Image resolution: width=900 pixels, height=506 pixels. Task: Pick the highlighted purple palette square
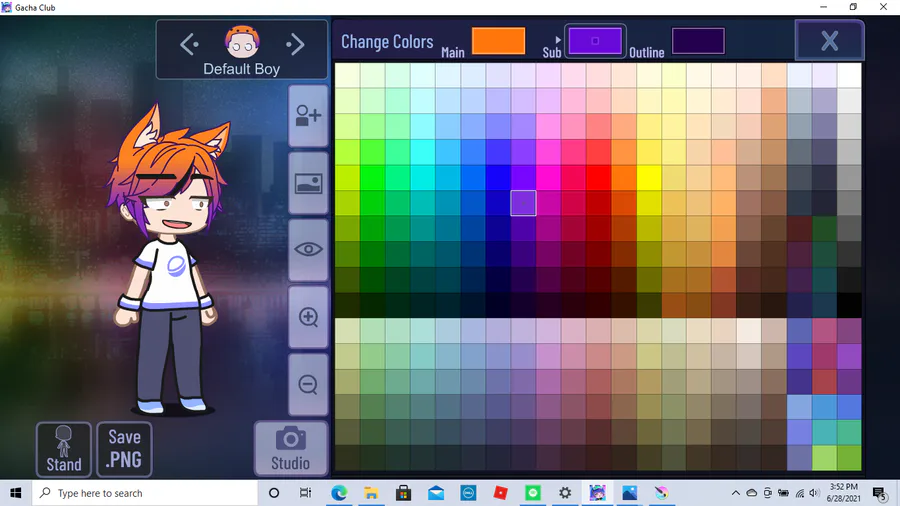(523, 203)
